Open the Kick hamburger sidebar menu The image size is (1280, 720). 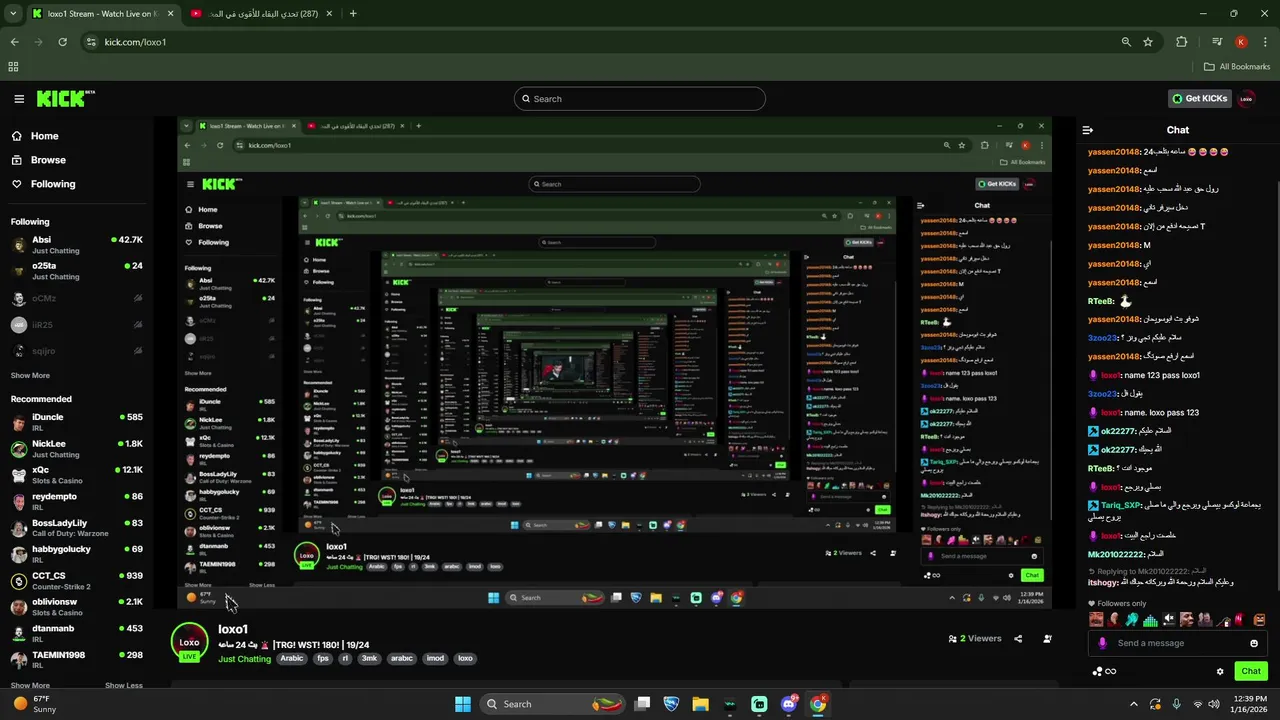pos(19,99)
